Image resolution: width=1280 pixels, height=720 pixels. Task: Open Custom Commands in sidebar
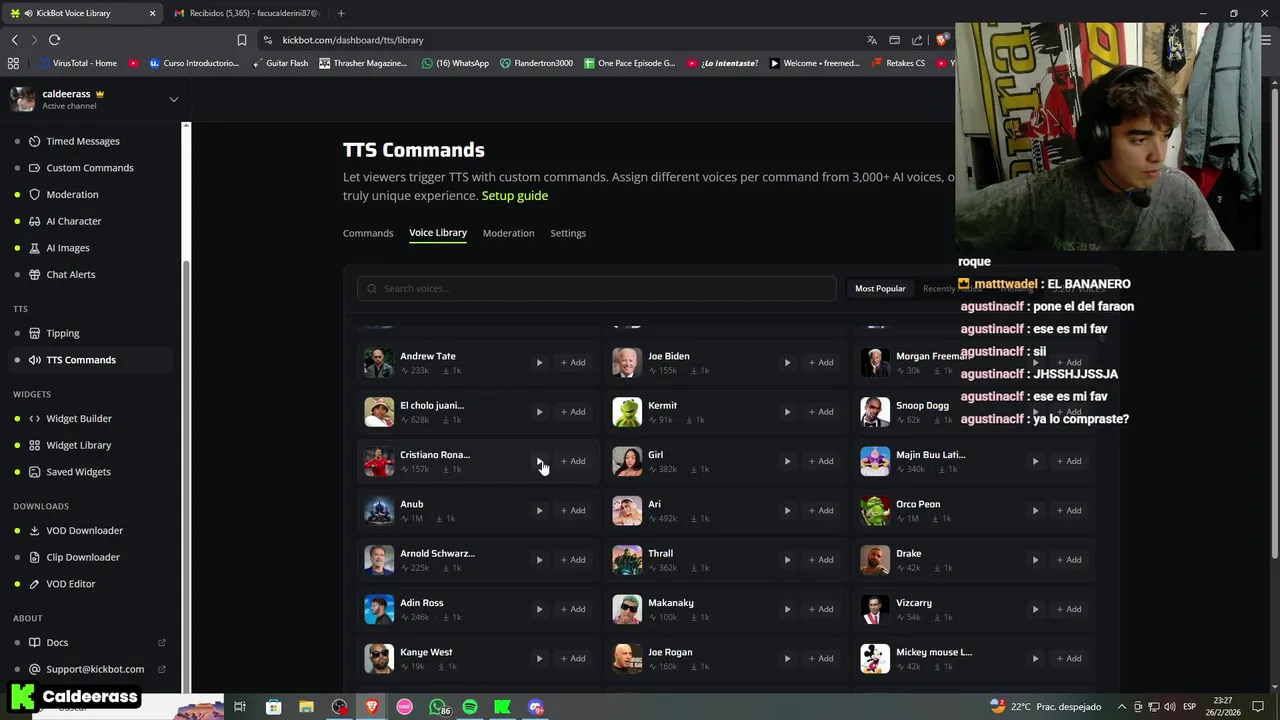tap(90, 168)
